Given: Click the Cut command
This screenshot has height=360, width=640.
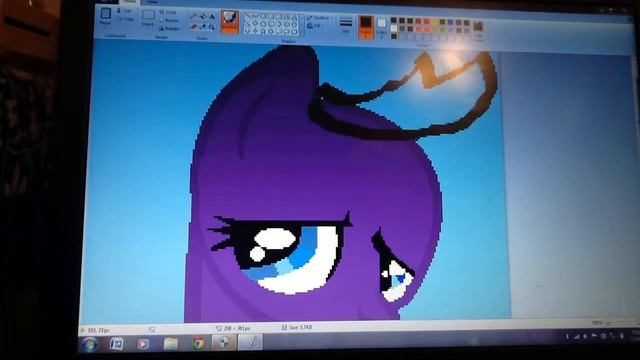Looking at the screenshot, I should click(x=124, y=11).
